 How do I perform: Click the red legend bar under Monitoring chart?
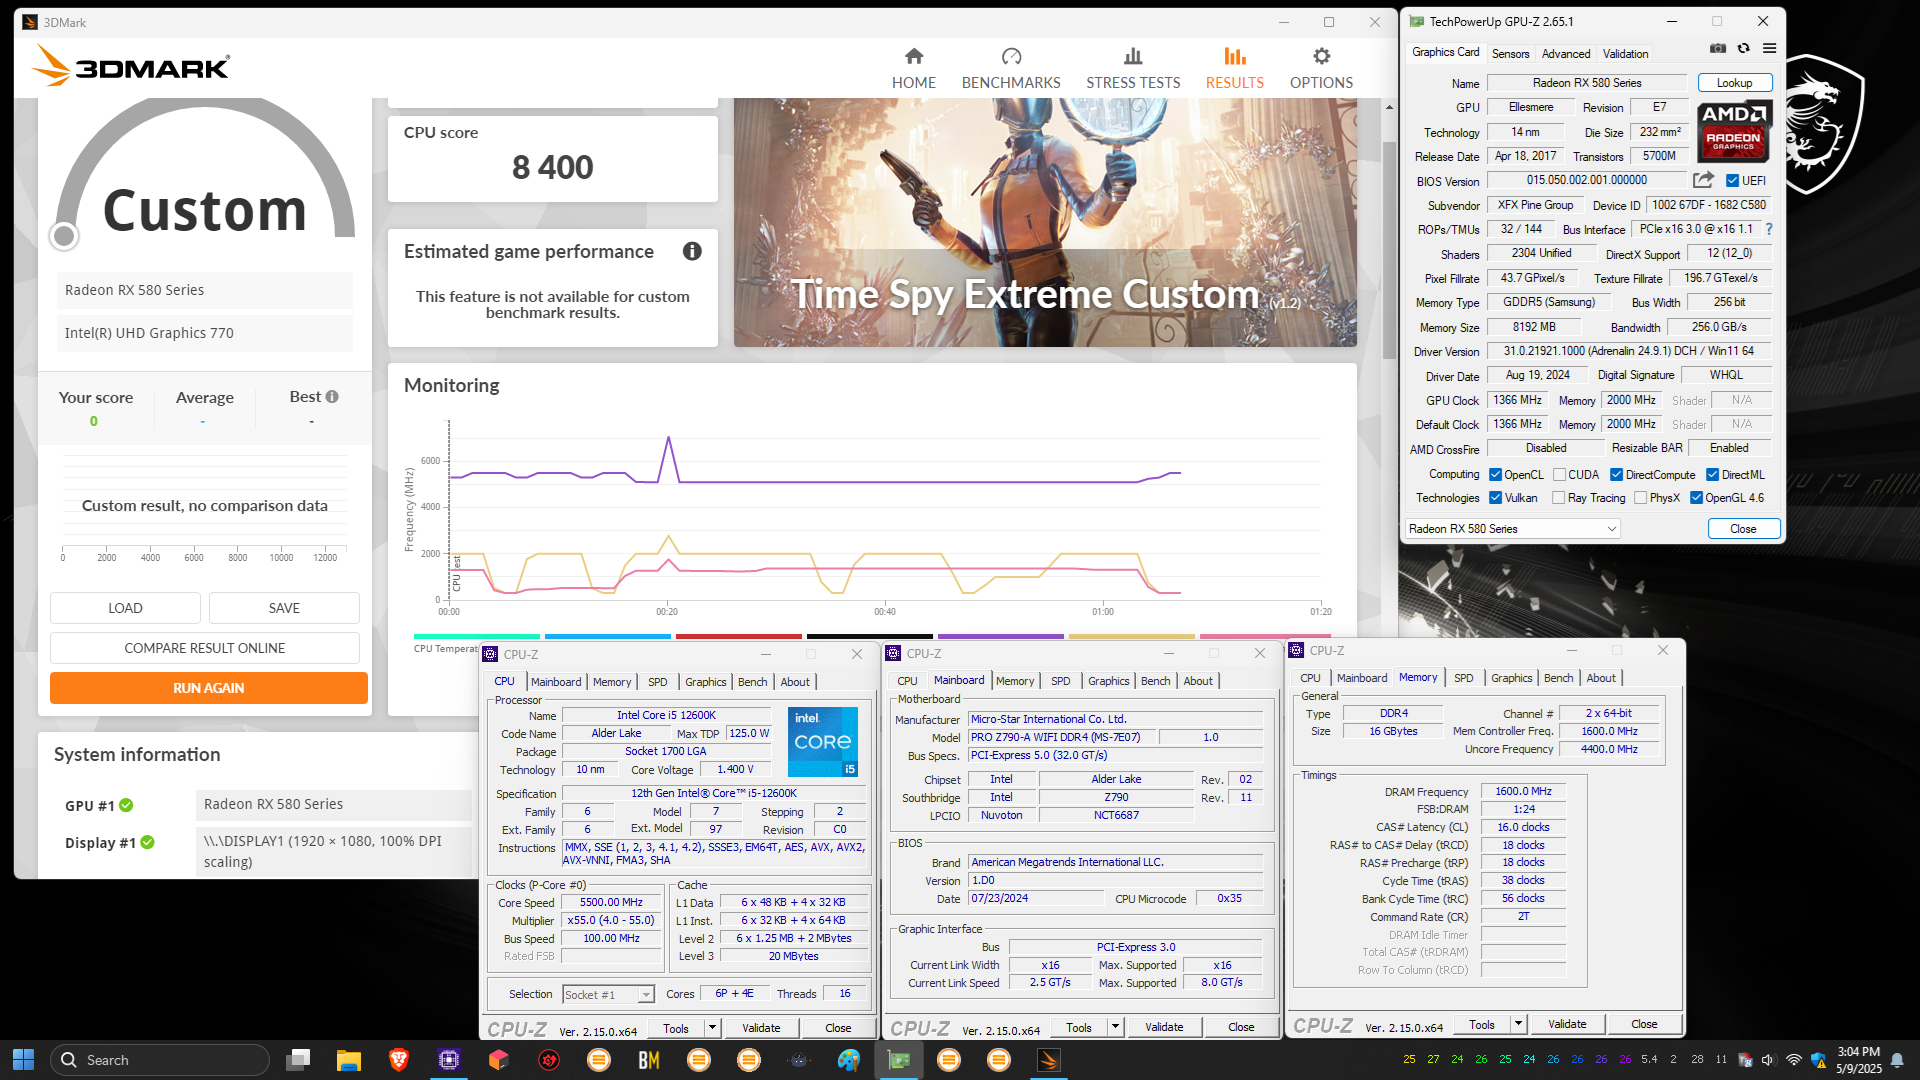(739, 636)
